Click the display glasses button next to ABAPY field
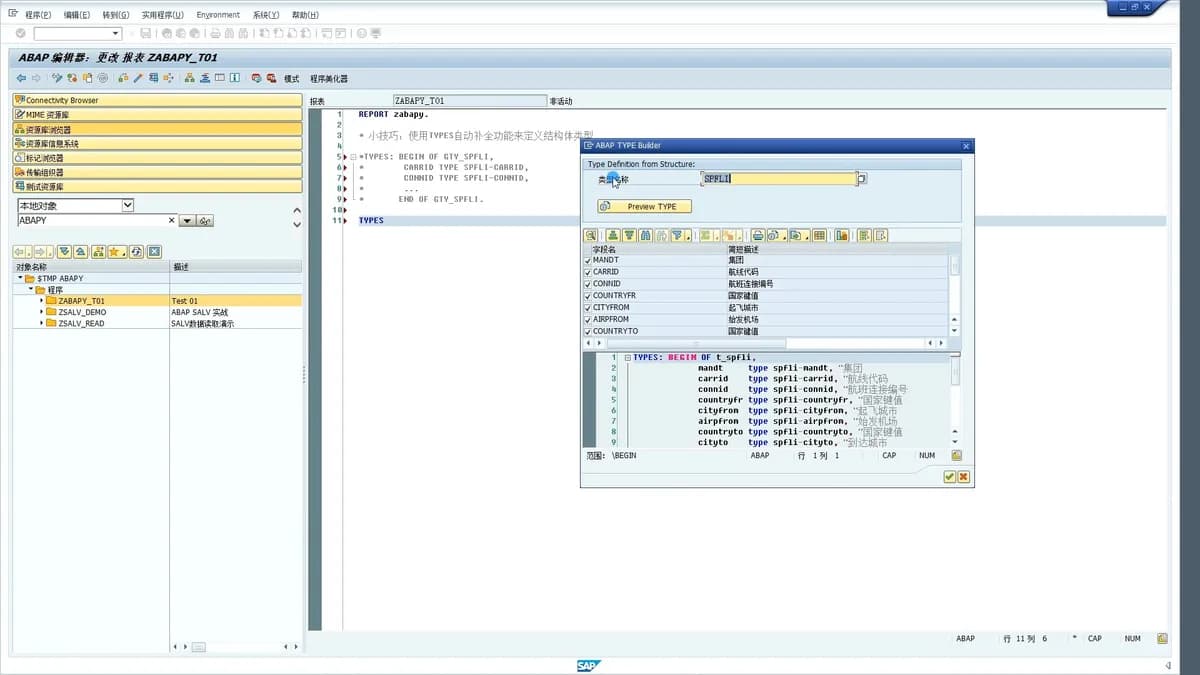Screen dimensions: 1200x675 205,220
